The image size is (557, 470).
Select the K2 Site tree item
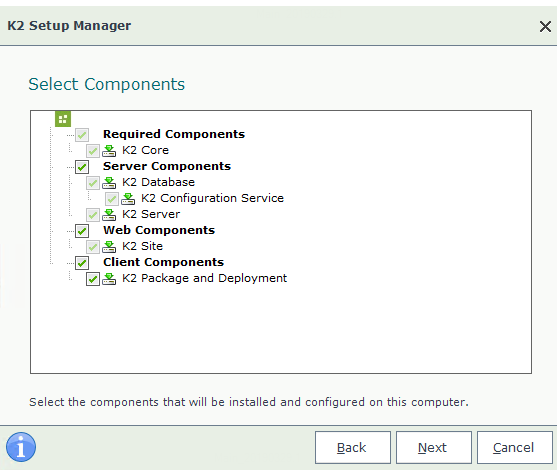click(142, 246)
